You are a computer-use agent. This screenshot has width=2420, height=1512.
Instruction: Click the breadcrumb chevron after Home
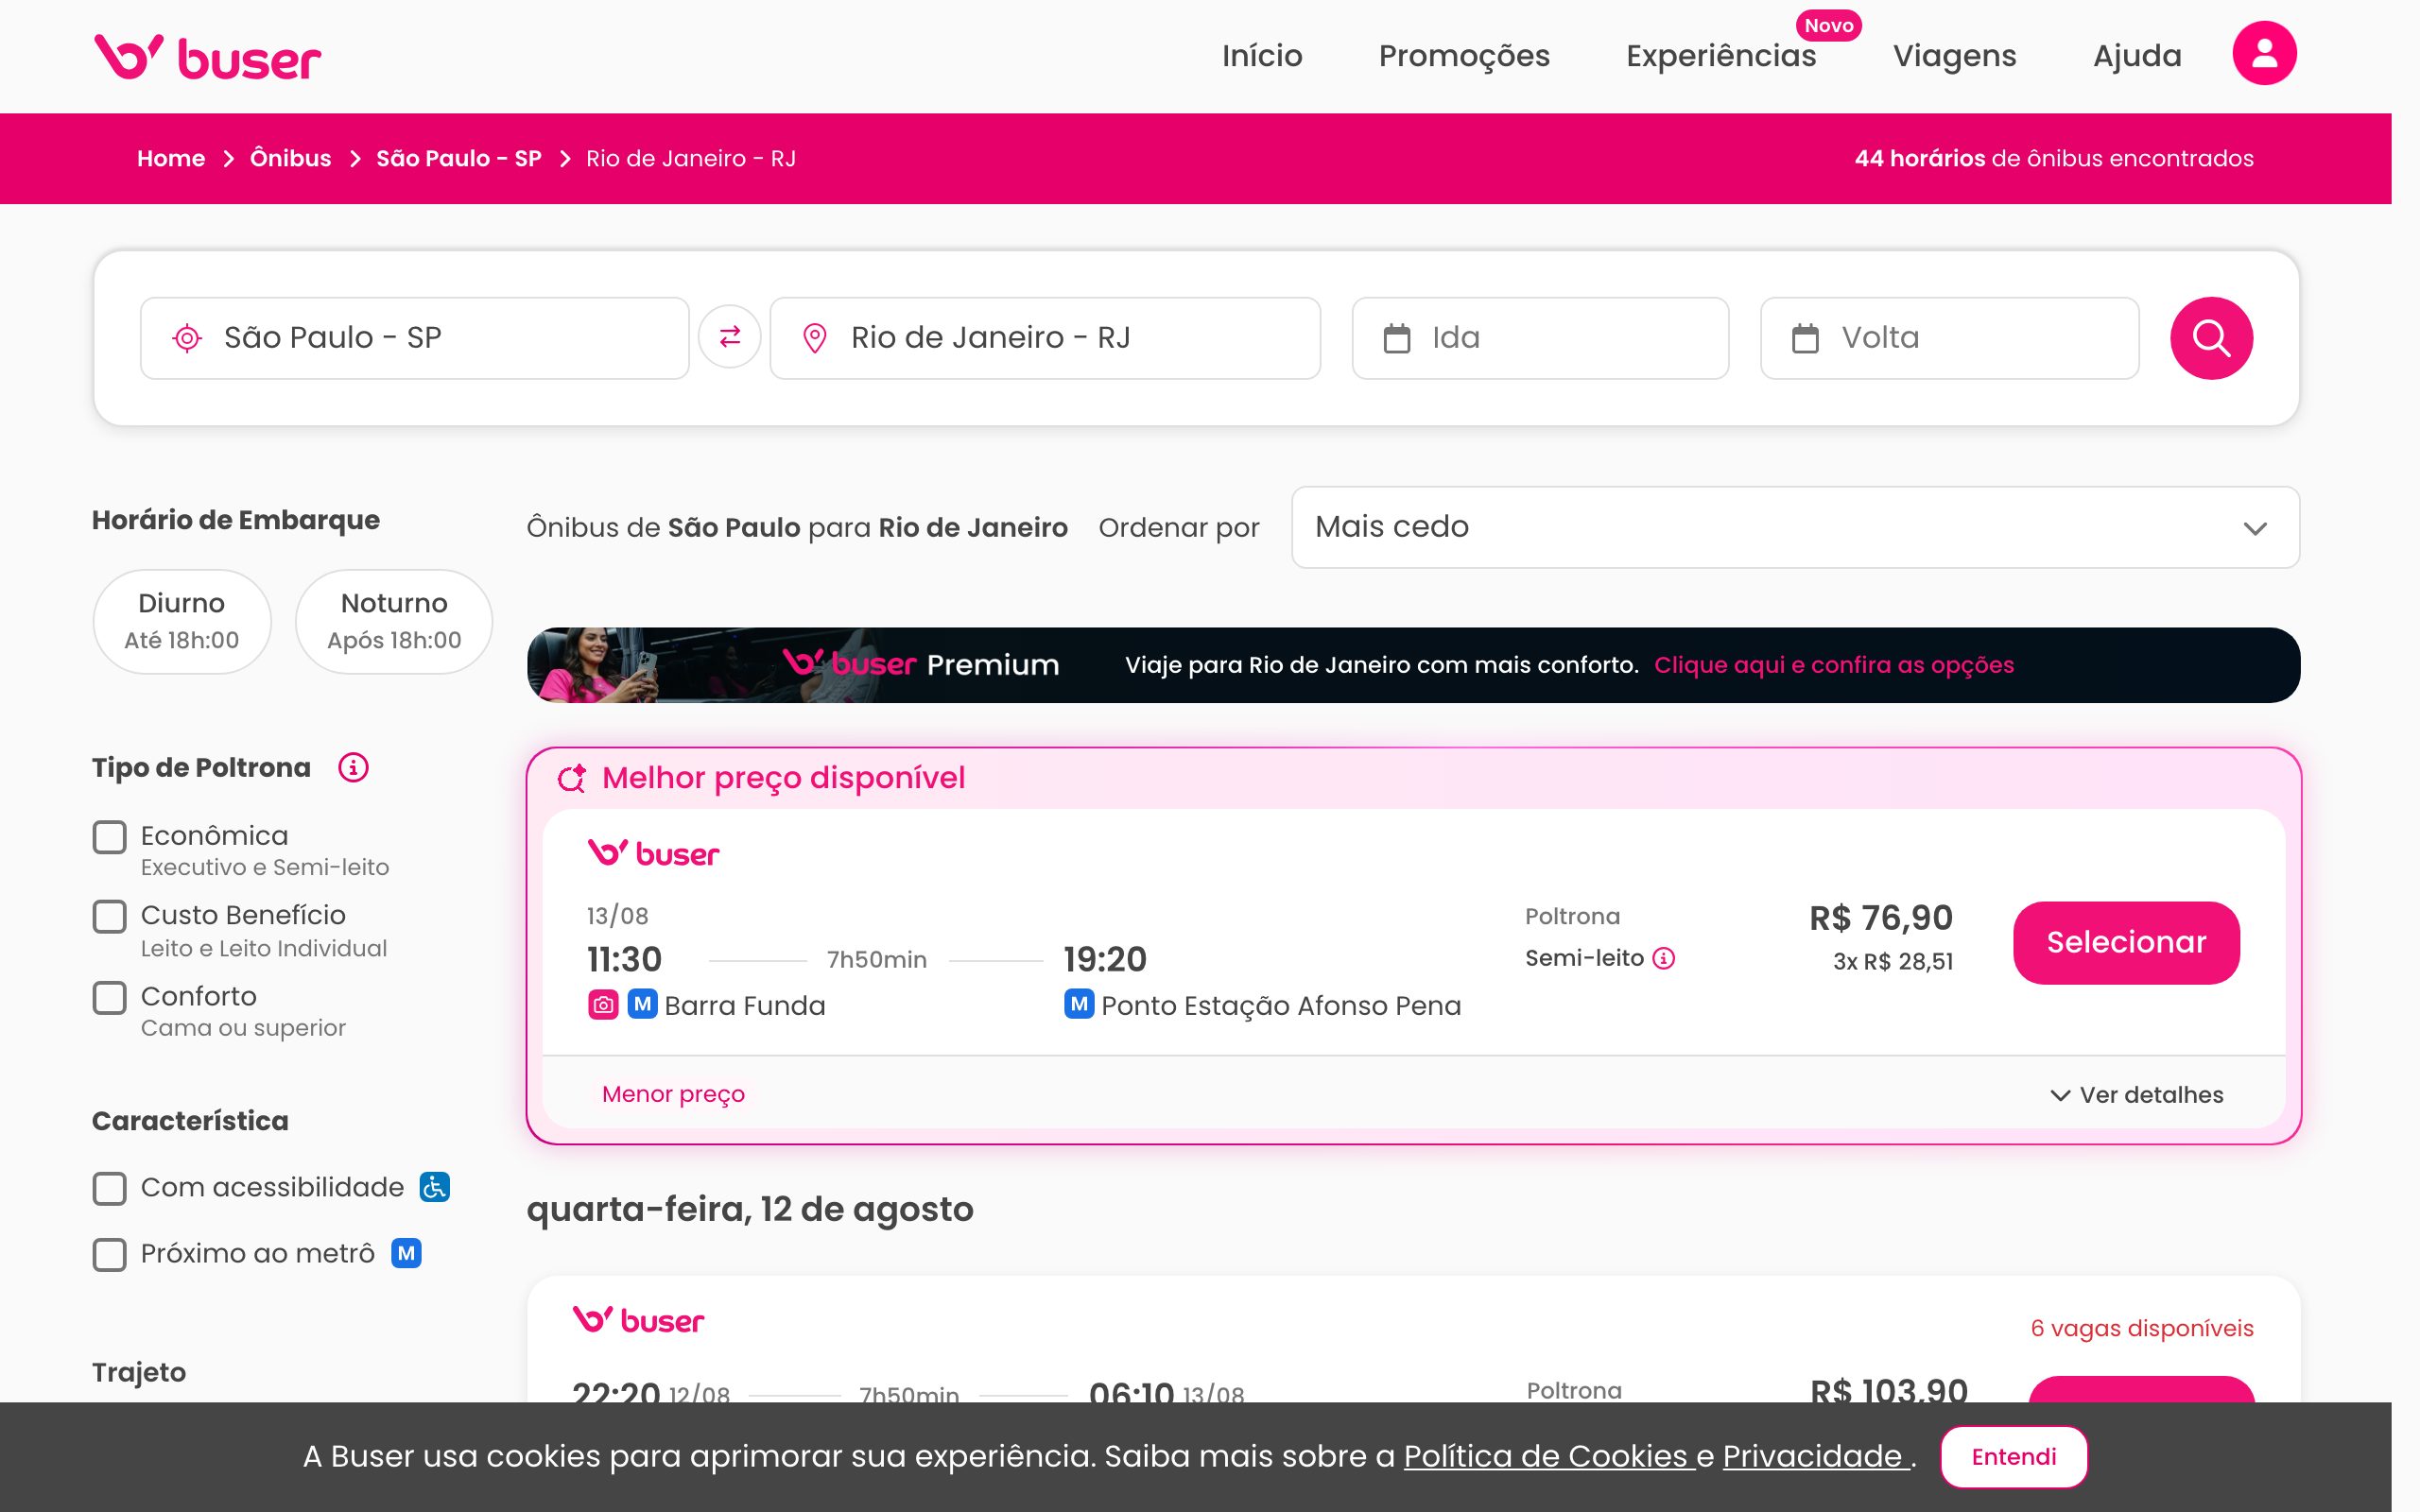point(228,159)
